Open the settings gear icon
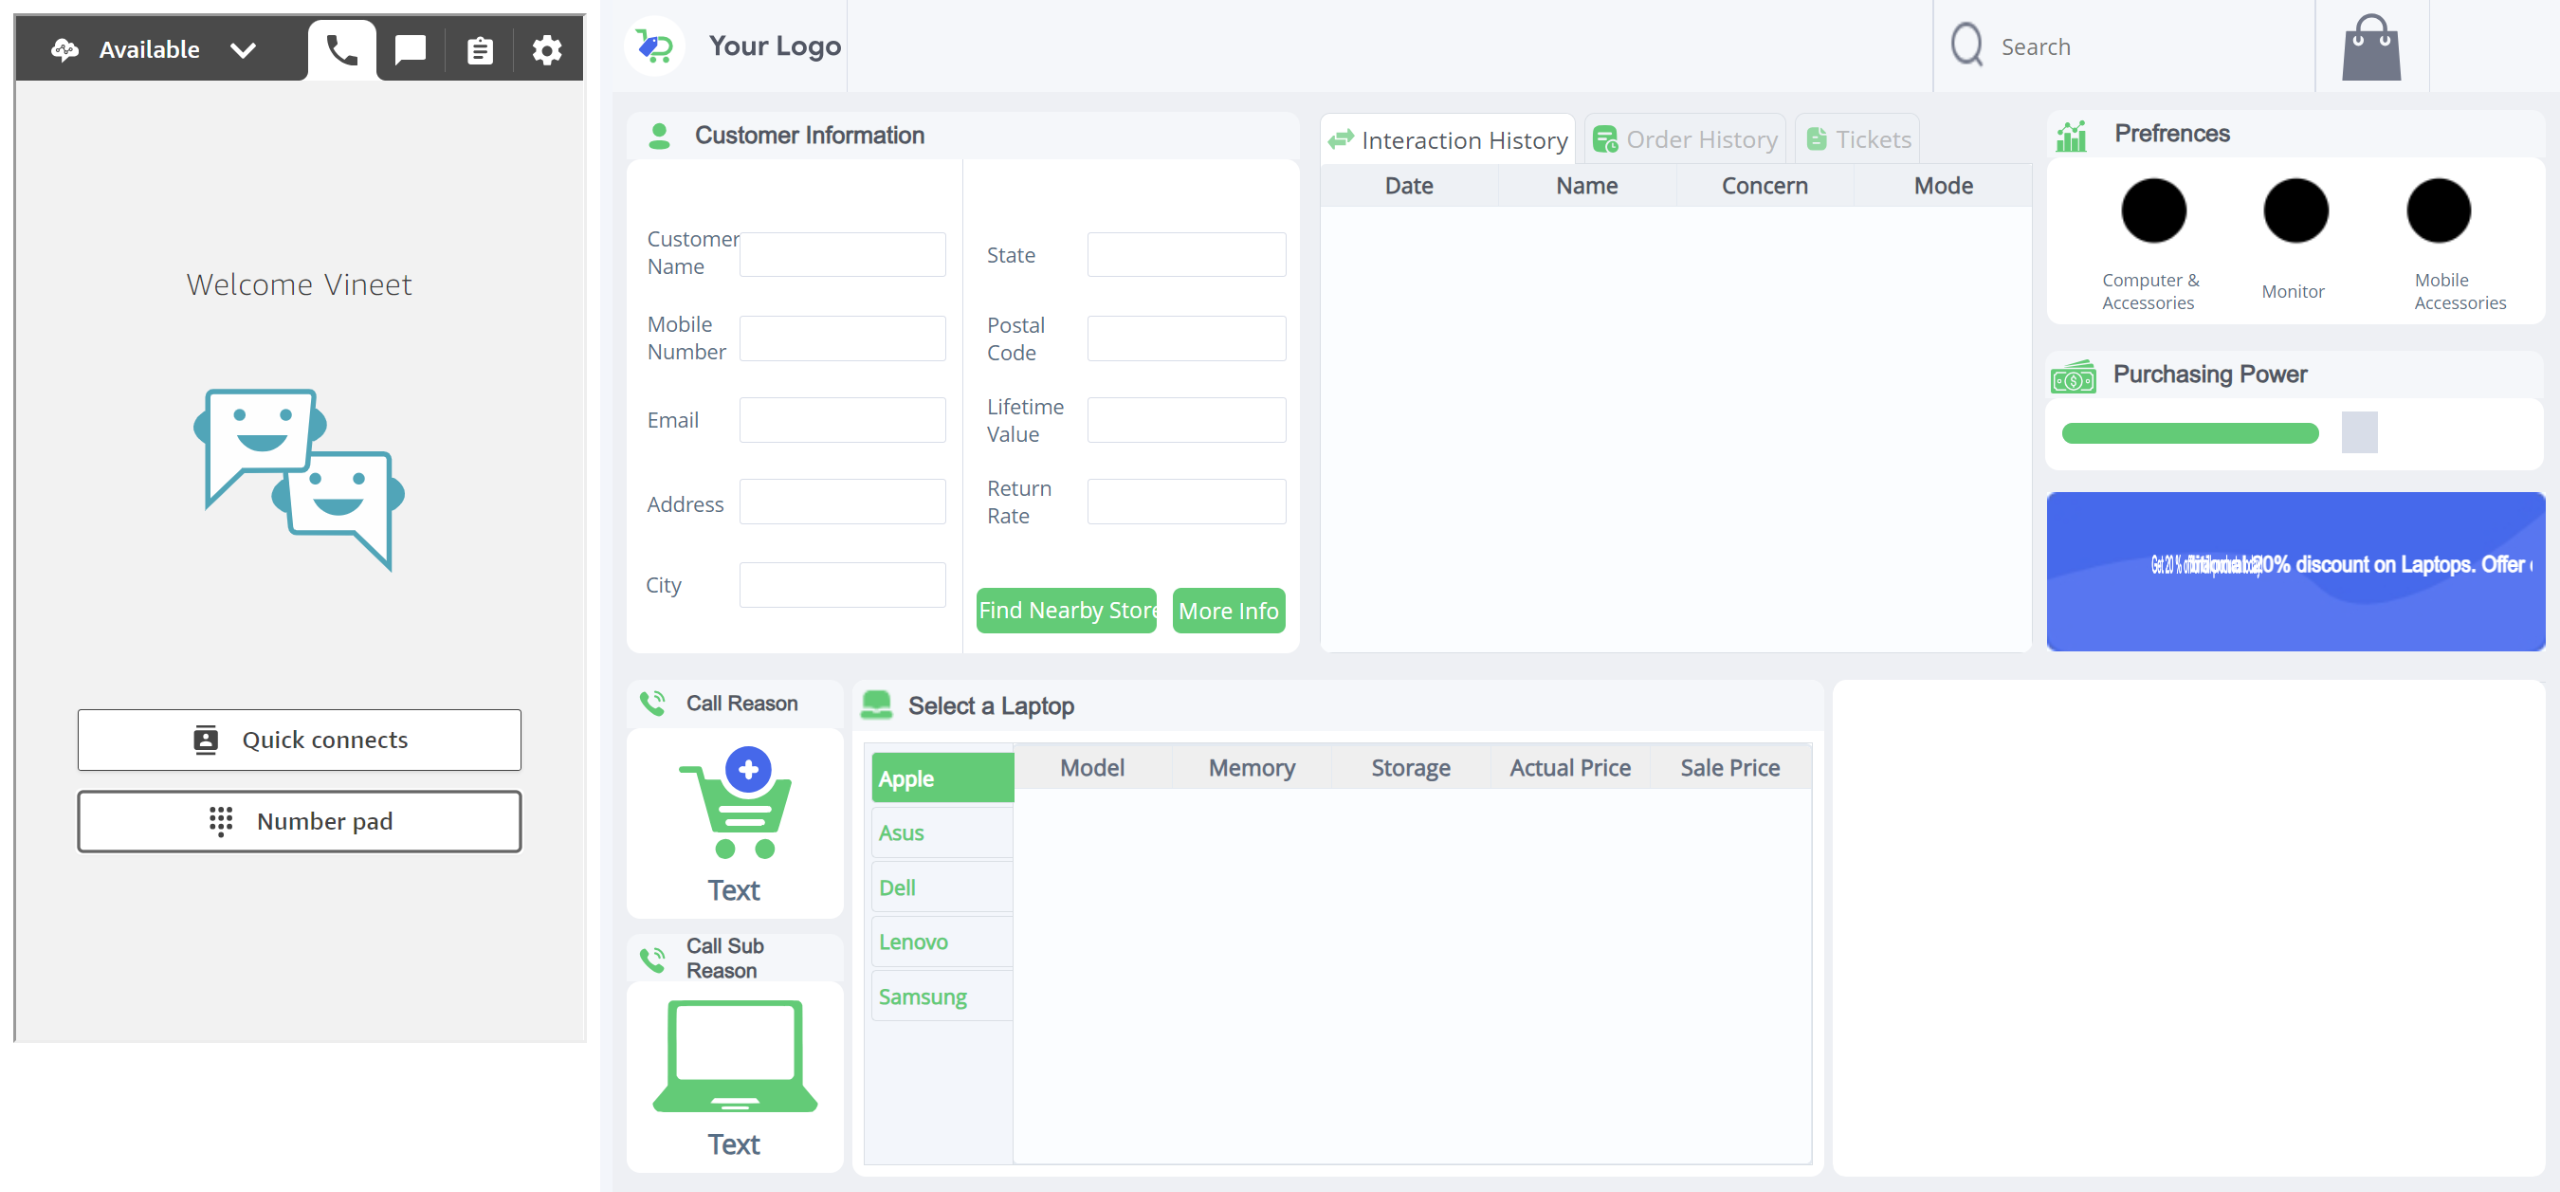 [x=546, y=49]
